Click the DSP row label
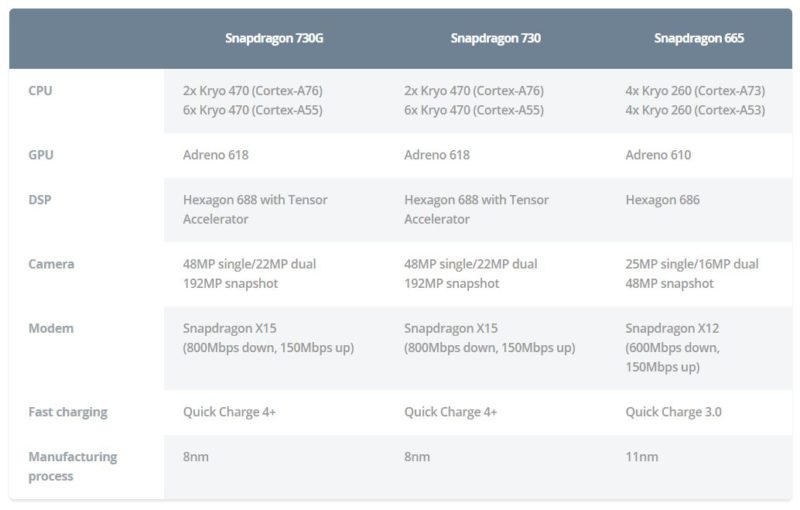 [40, 200]
